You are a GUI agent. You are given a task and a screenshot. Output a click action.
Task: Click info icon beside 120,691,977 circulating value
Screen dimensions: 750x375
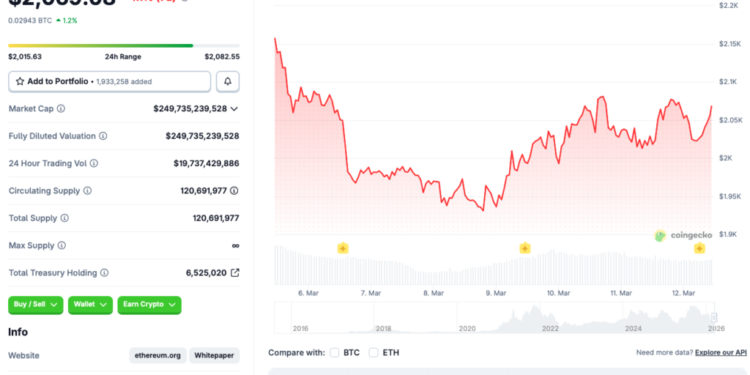234,190
